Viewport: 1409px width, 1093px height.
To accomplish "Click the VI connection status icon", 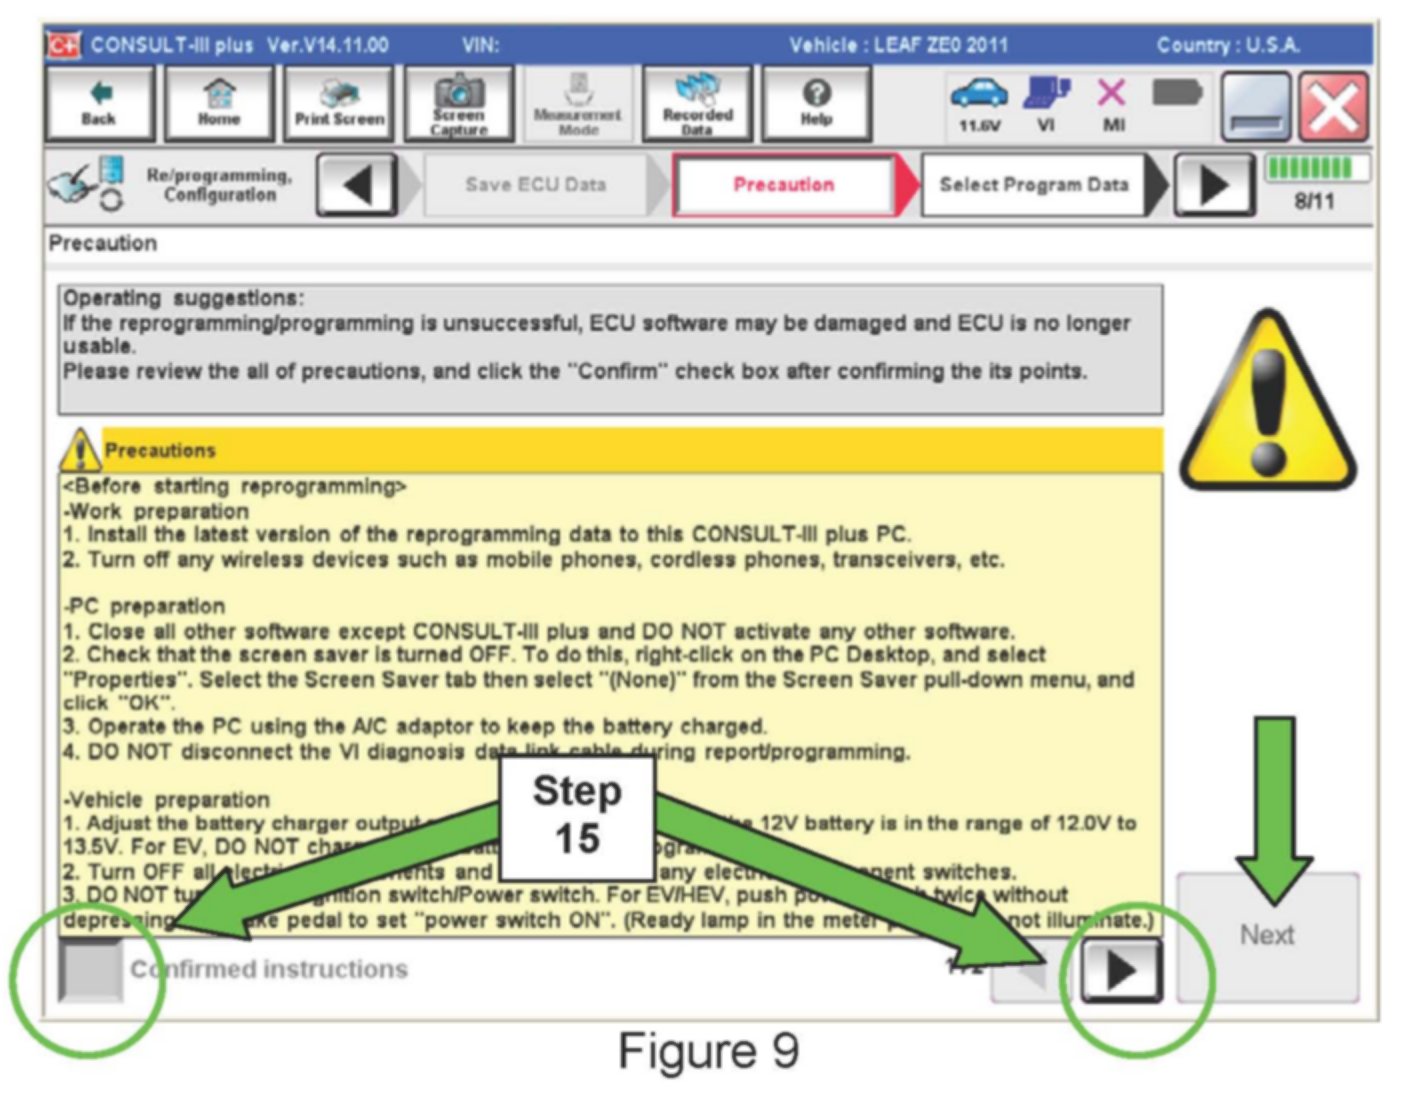I will coord(1045,103).
